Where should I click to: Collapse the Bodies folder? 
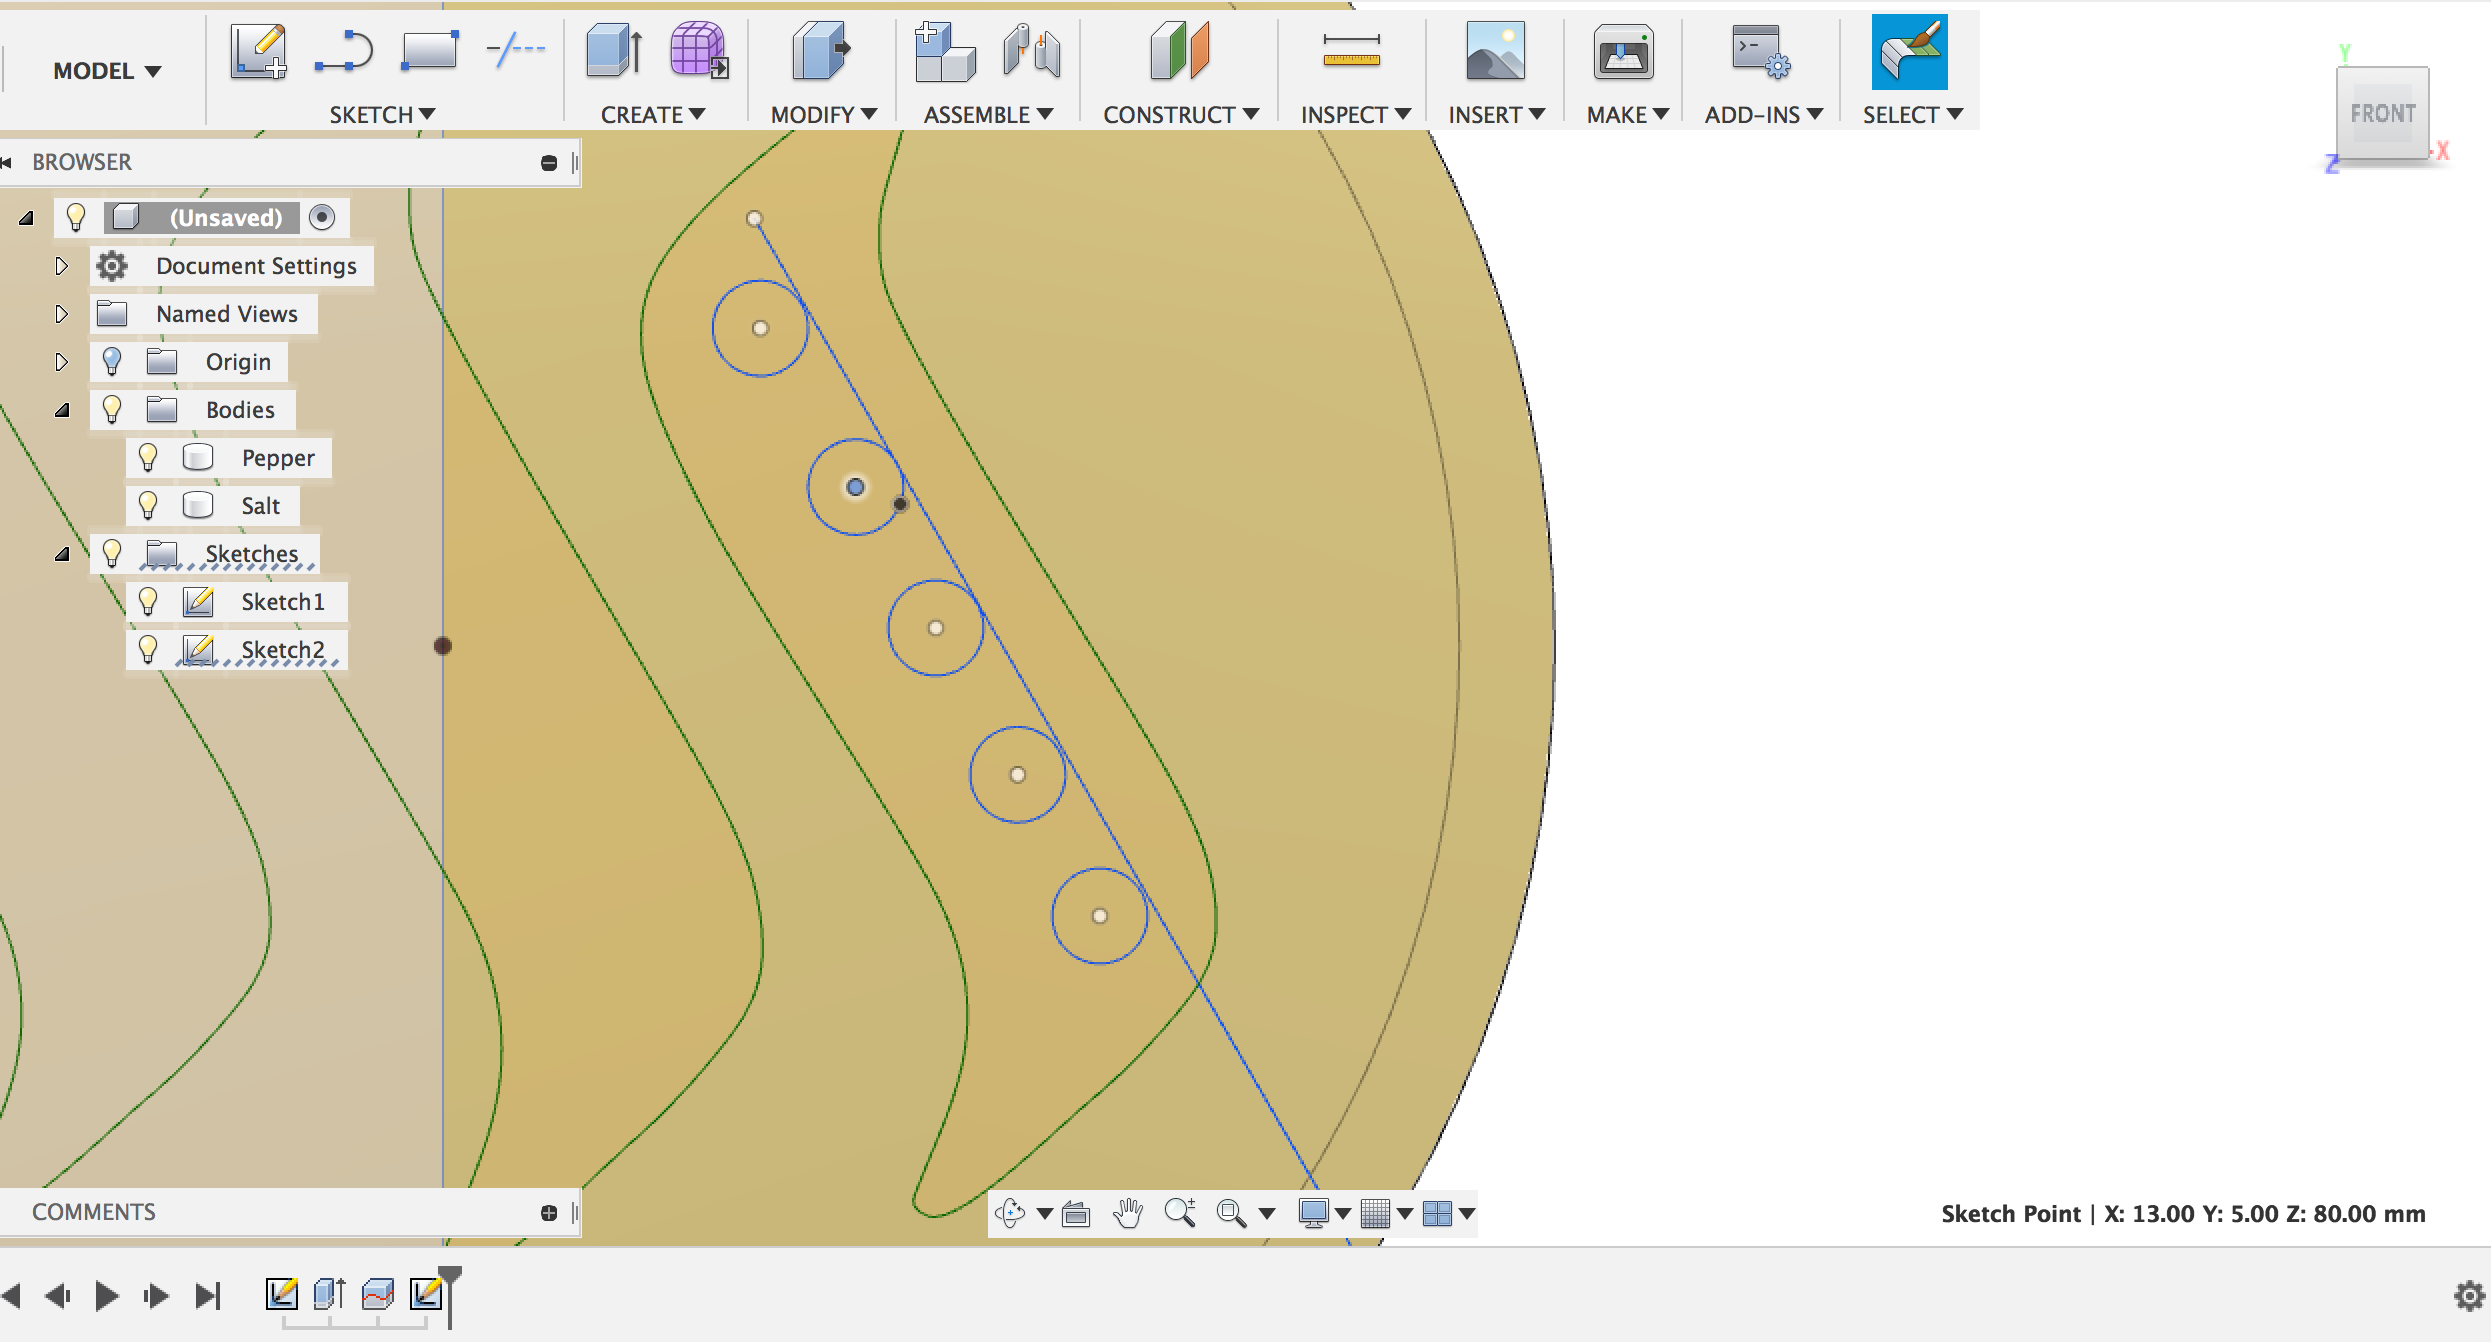62,410
